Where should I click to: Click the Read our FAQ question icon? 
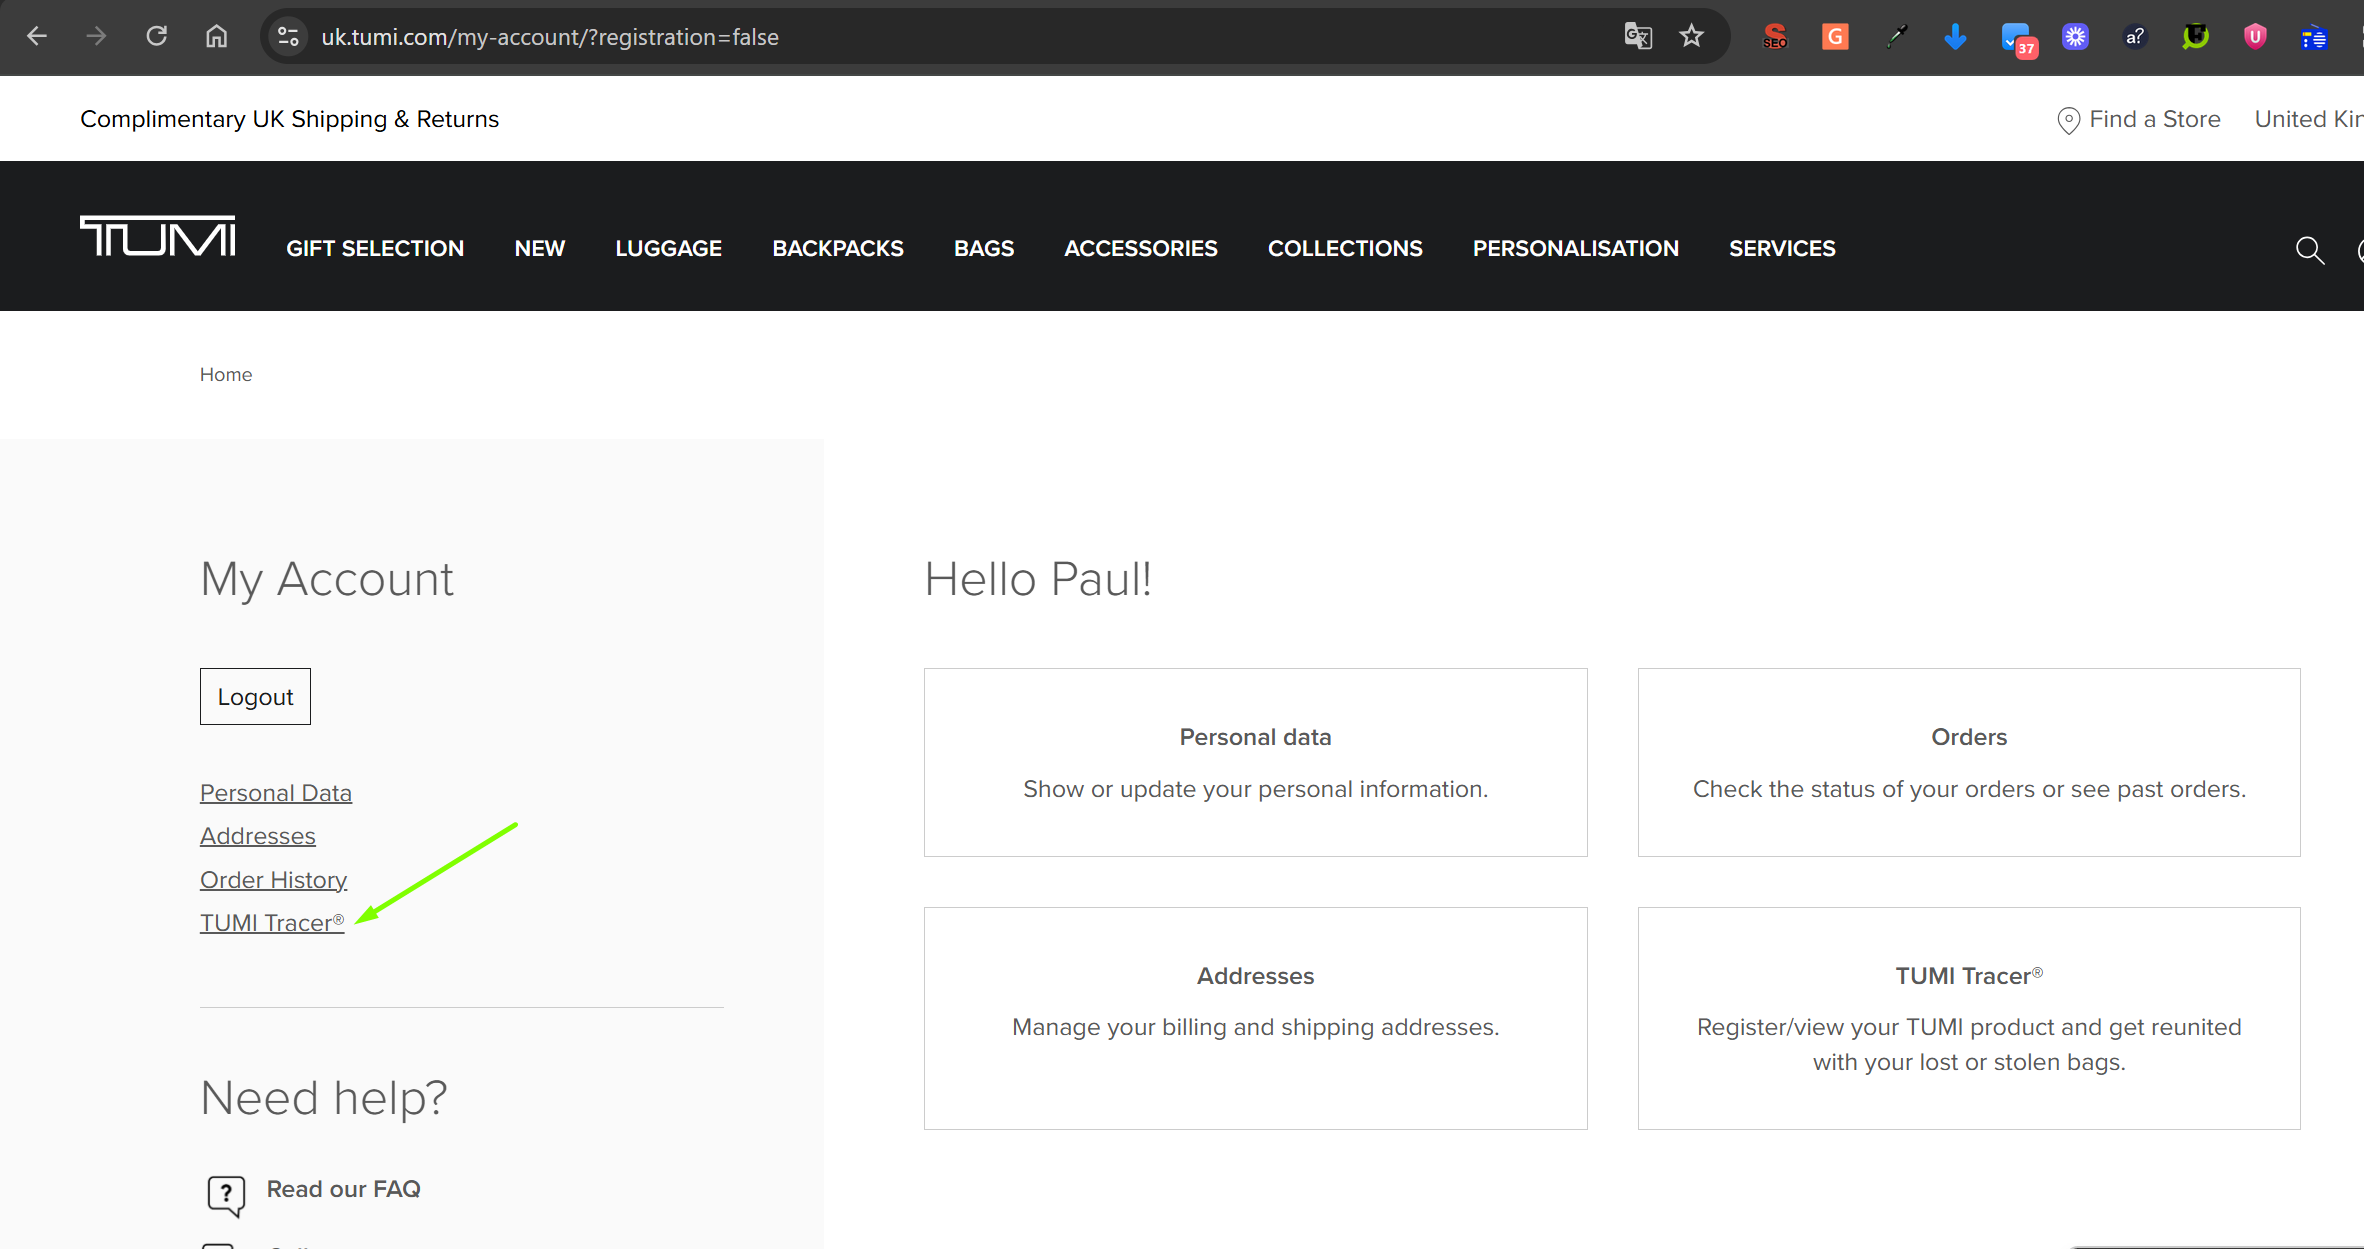pos(226,1194)
